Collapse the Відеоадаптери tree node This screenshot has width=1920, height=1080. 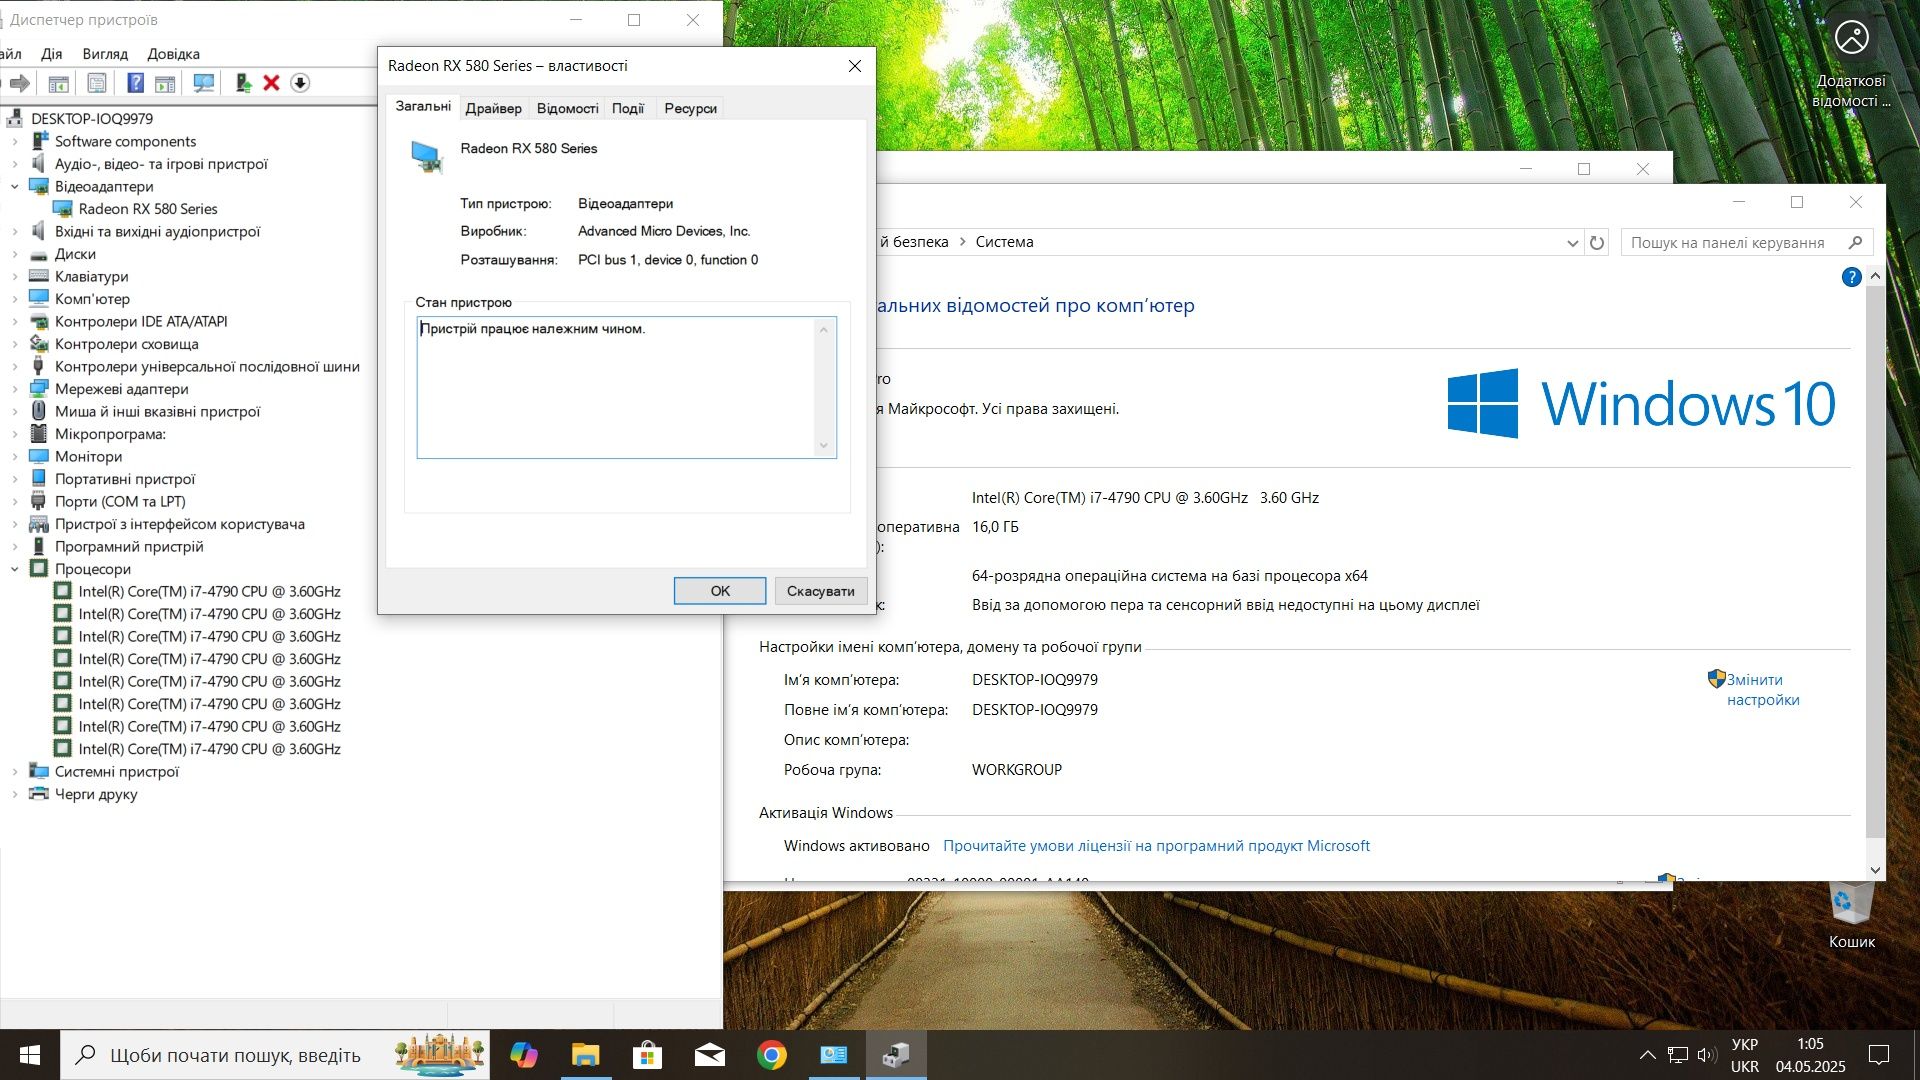[15, 186]
